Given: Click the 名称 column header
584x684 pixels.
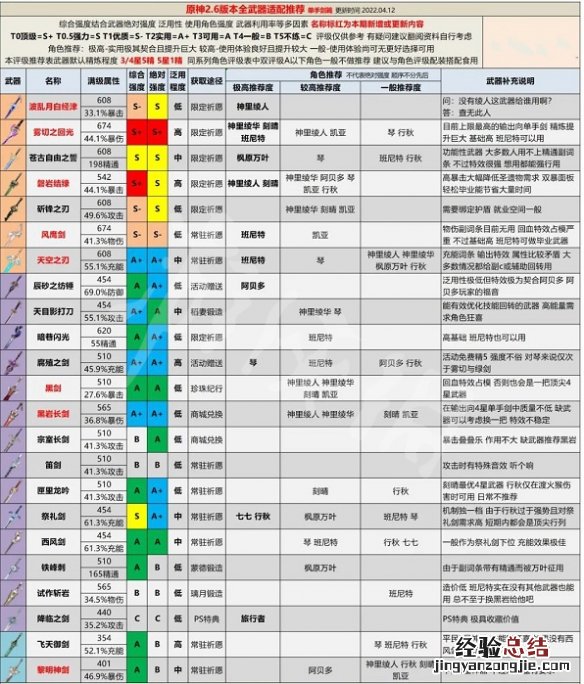Looking at the screenshot, I should tap(53, 81).
